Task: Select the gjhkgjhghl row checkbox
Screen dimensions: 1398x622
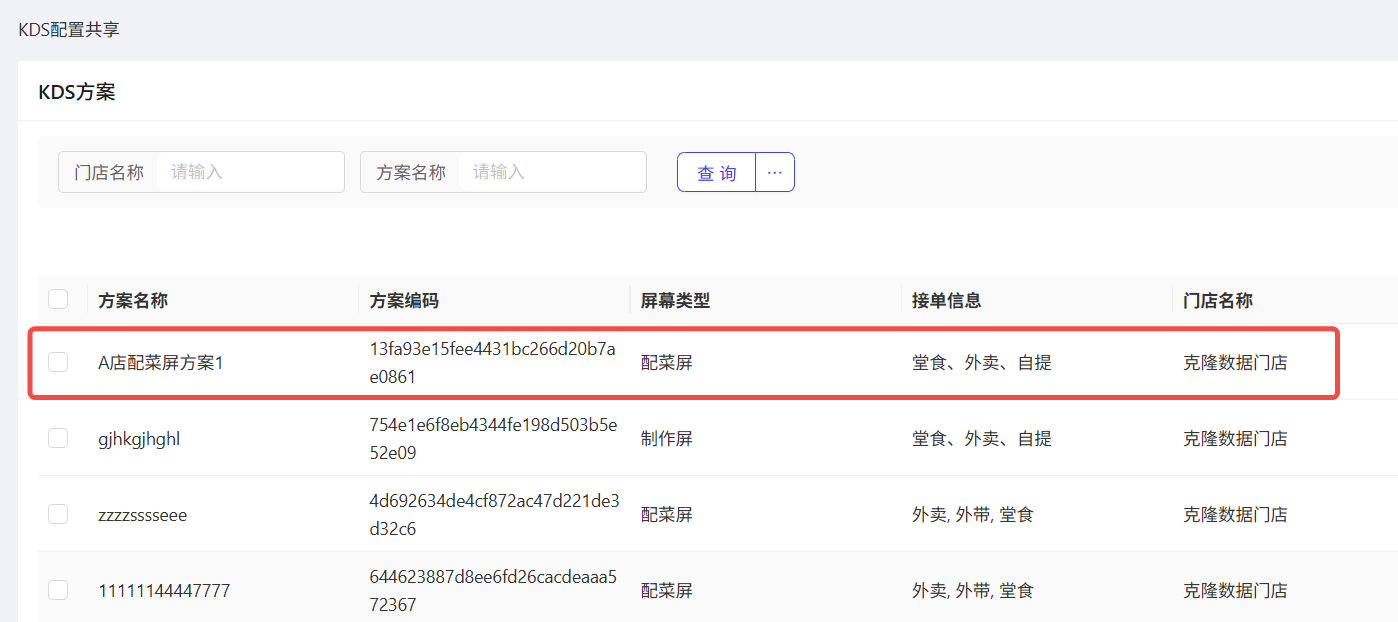Action: [x=58, y=438]
